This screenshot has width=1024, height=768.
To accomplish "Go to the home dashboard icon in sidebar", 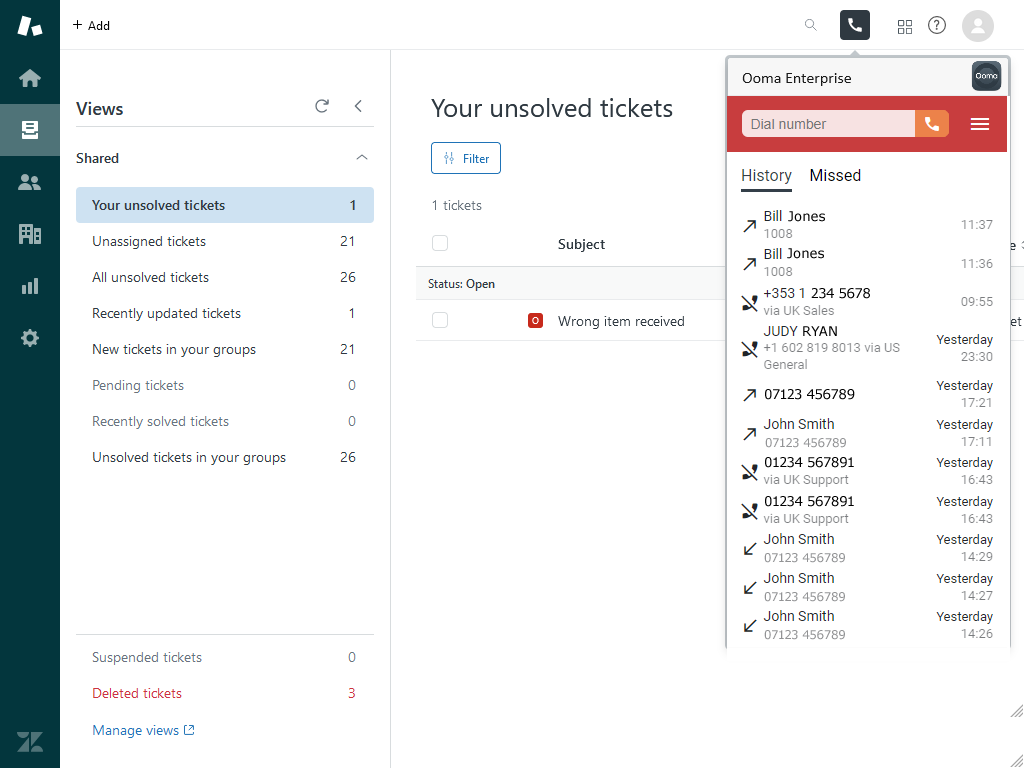I will point(29,77).
